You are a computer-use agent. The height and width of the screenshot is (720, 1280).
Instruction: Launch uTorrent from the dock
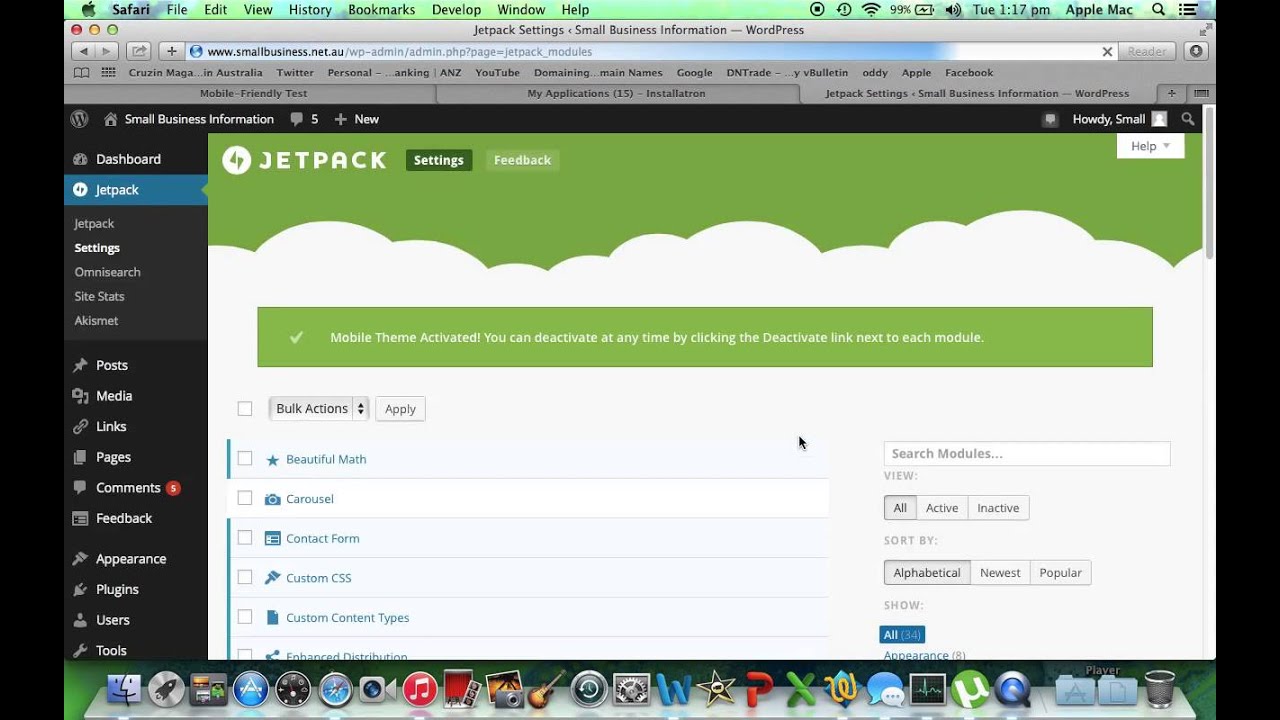tap(969, 689)
